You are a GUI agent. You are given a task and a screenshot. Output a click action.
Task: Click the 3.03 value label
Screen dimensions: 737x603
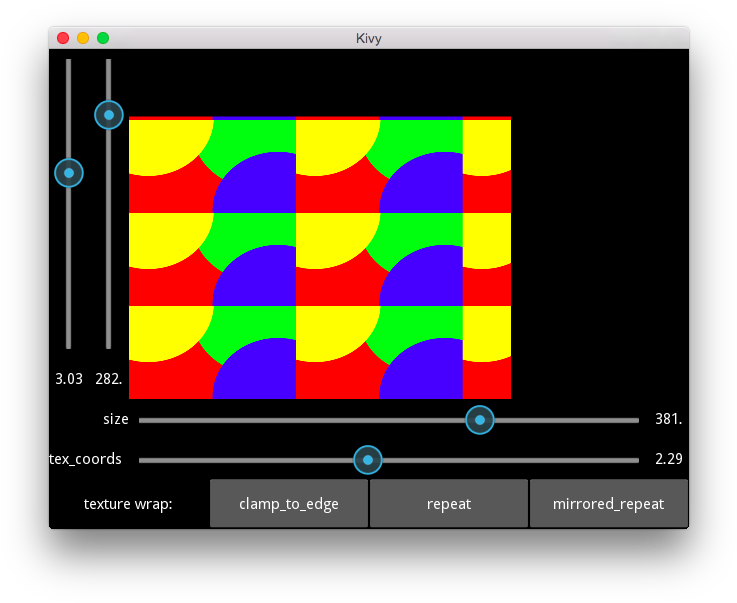tap(69, 378)
